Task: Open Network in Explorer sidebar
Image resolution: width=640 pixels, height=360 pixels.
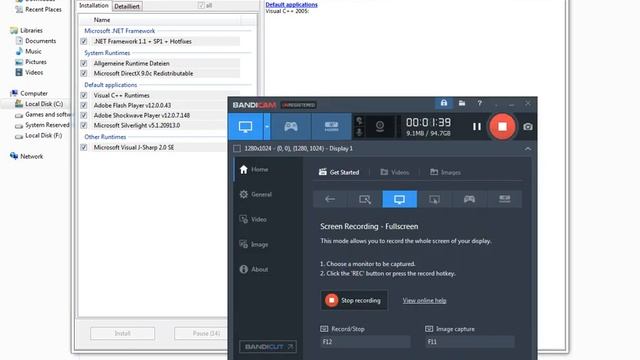Action: pos(27,156)
